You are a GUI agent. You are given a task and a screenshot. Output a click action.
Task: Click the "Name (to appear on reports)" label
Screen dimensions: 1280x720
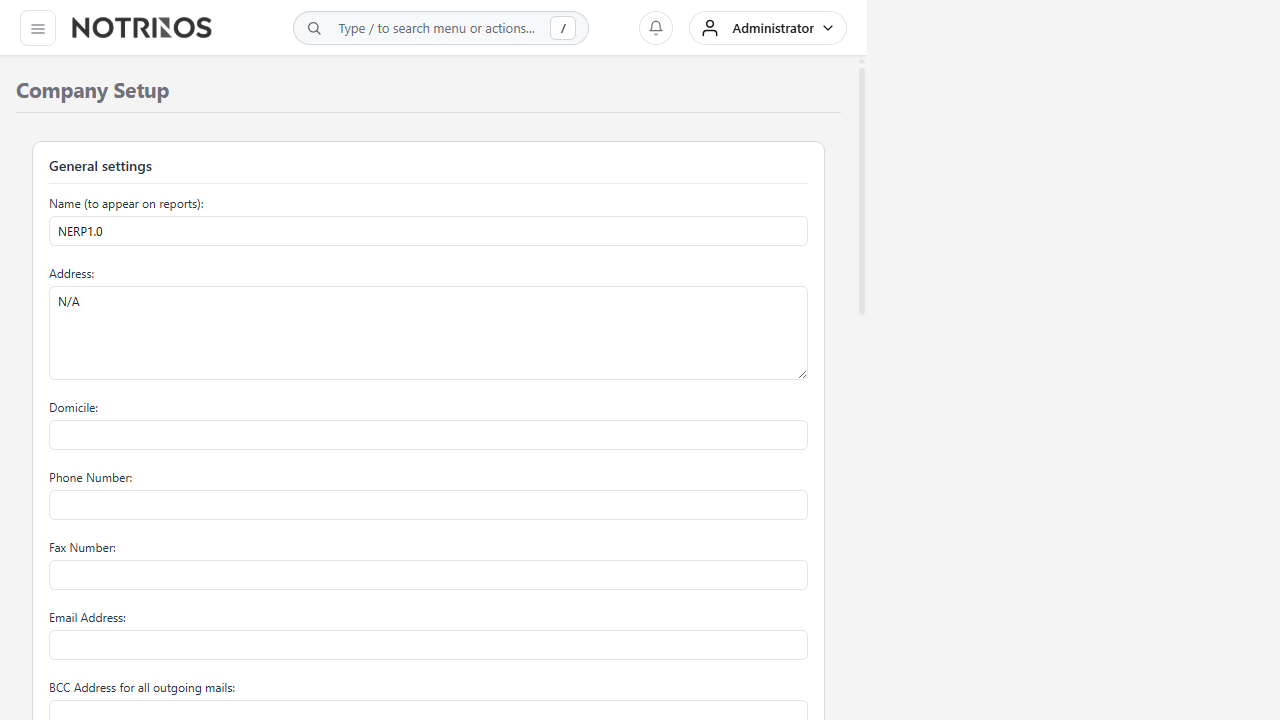126,204
